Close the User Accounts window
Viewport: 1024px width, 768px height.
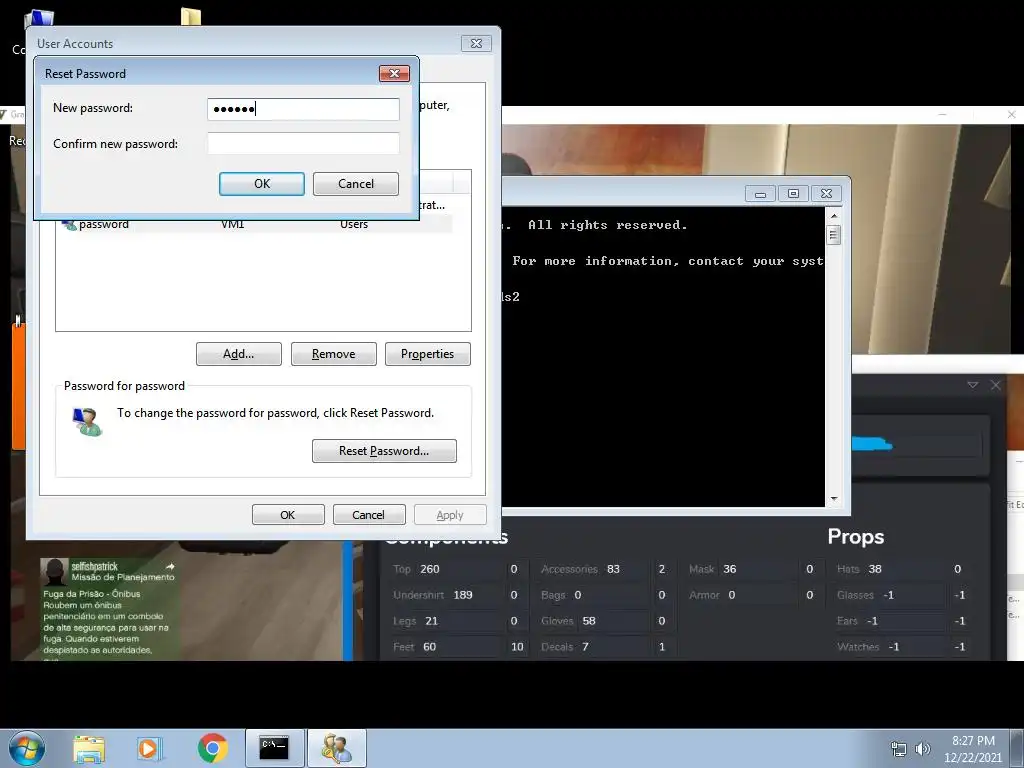(x=476, y=43)
